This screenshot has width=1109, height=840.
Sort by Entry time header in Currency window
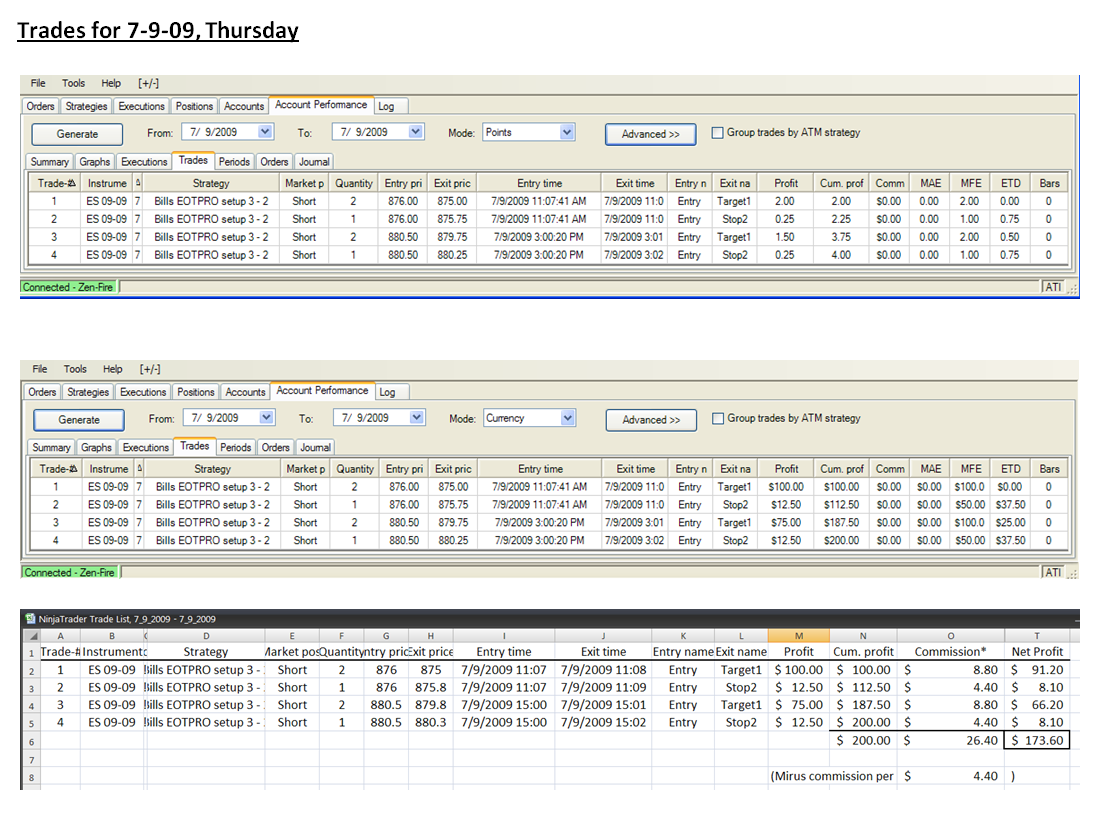point(540,469)
